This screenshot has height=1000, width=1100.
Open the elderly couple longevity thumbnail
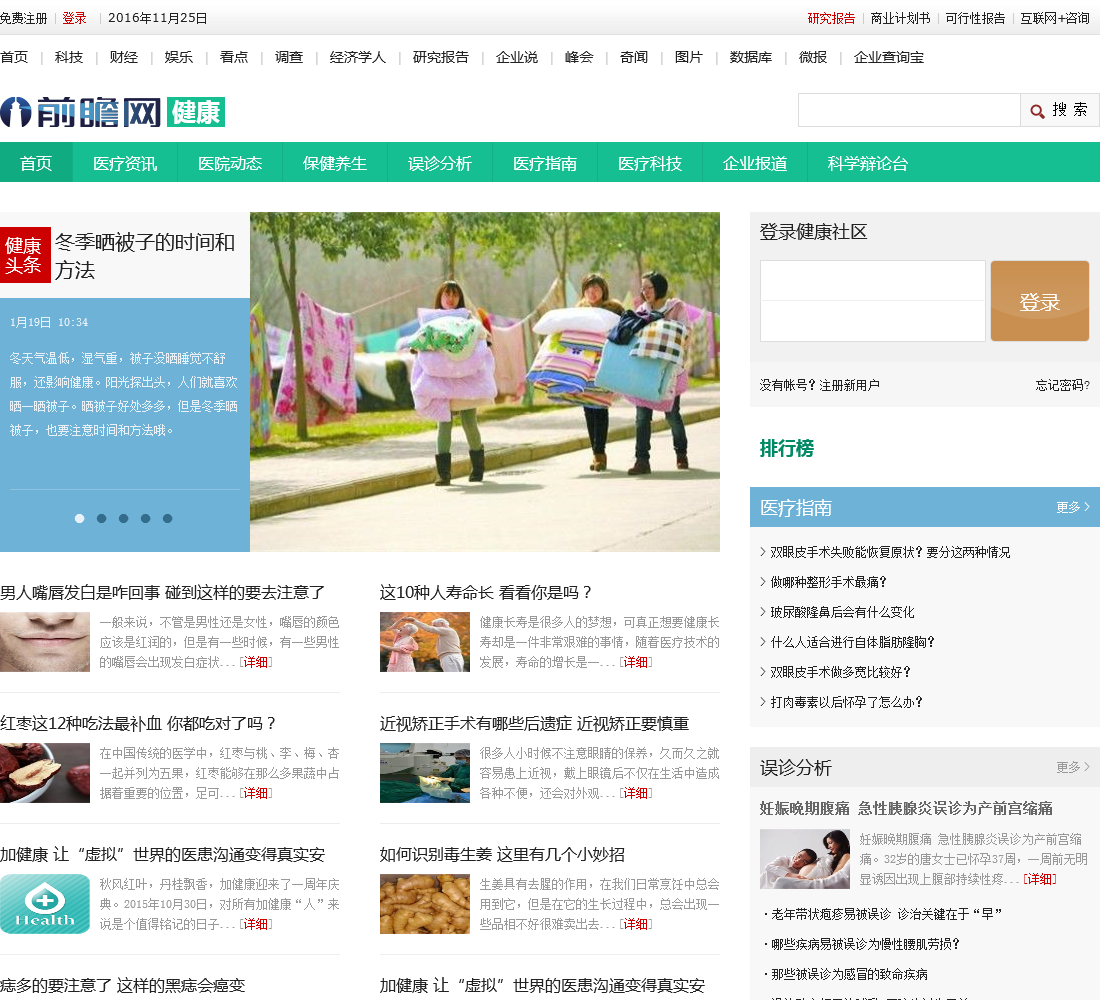click(x=424, y=642)
